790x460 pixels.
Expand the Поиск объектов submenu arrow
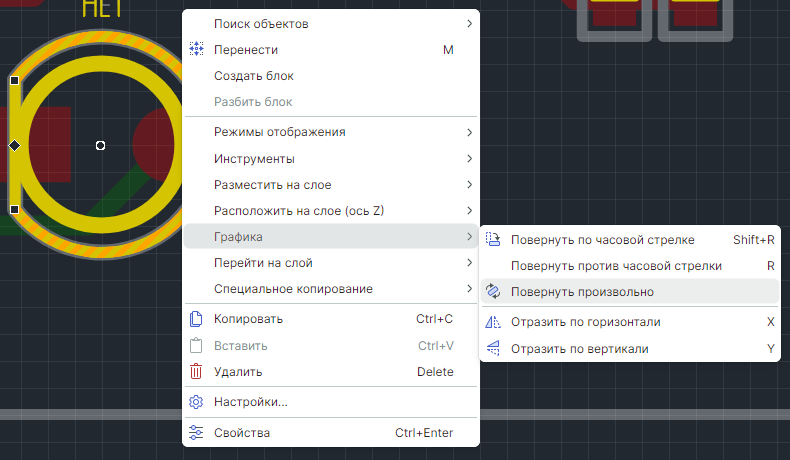(x=469, y=24)
